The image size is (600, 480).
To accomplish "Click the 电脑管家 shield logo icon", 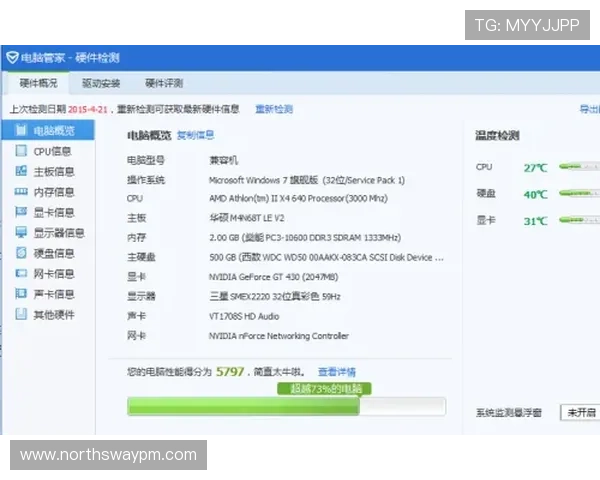I will (12, 57).
